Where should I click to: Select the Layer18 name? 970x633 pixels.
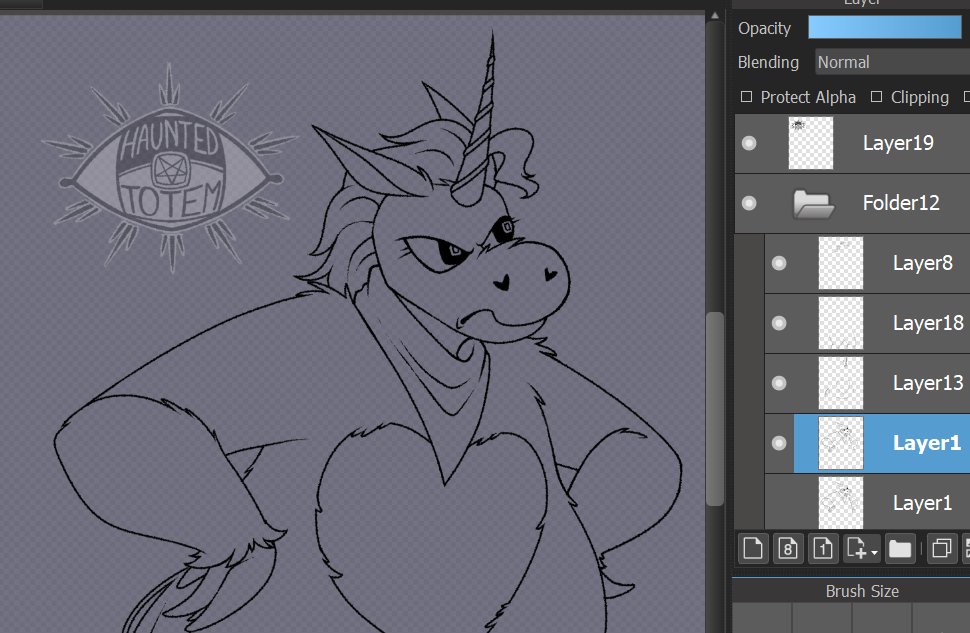(x=928, y=323)
